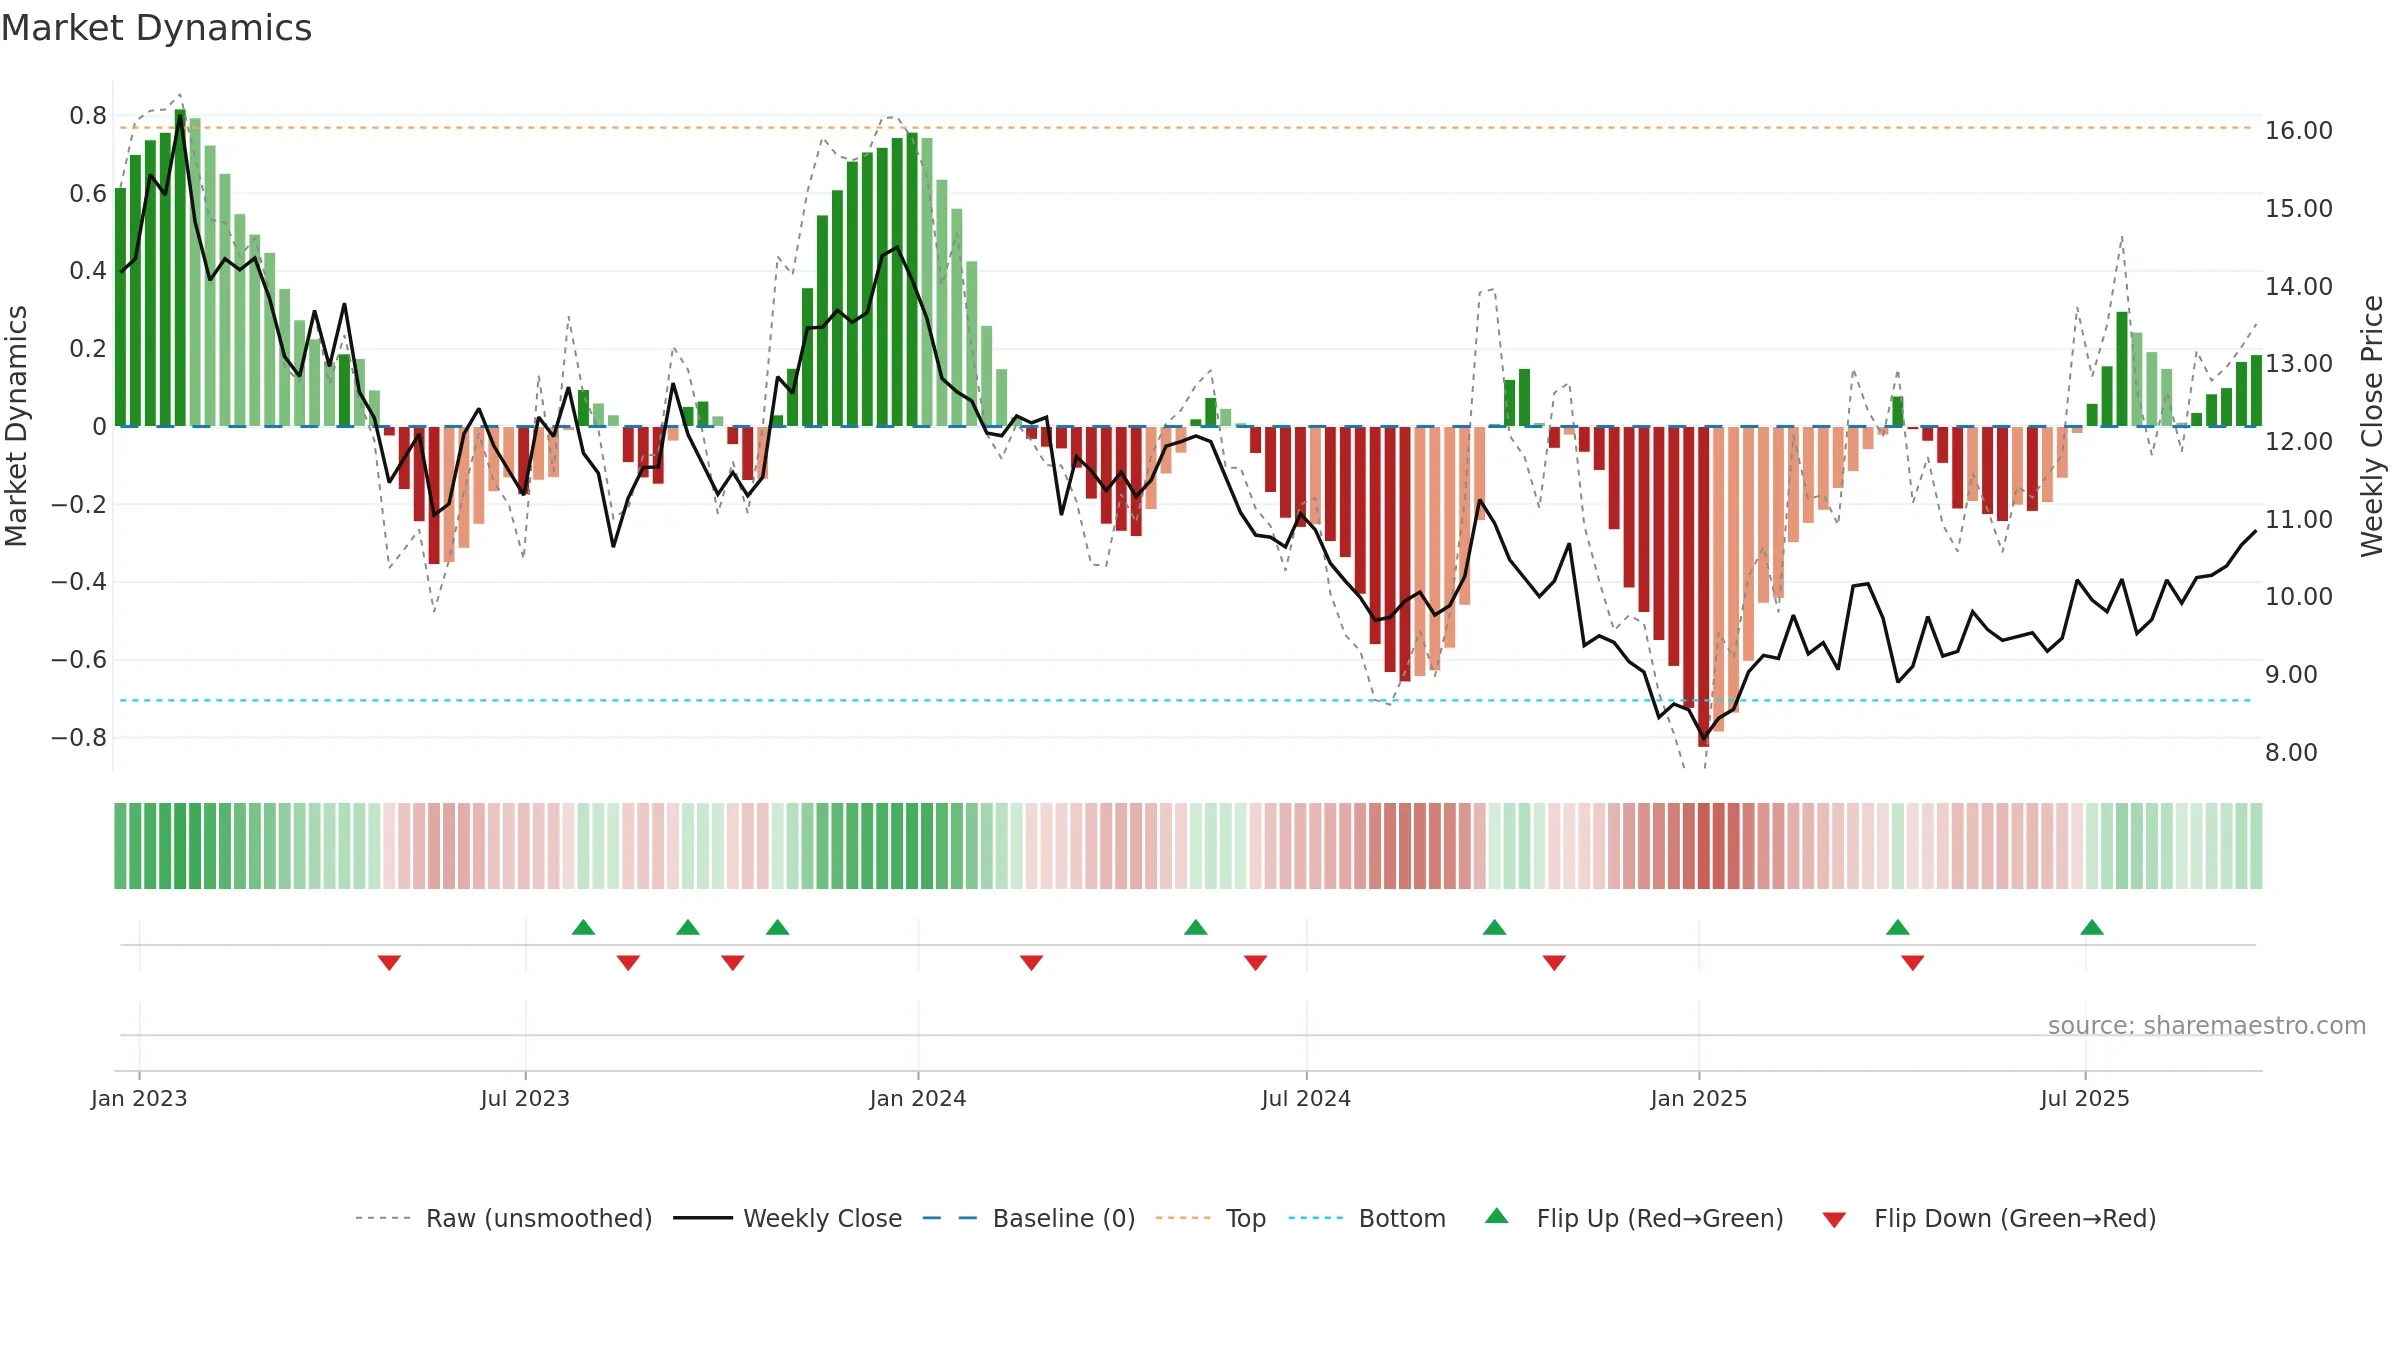Click the first red flip-down triangle after Jan 2024
Image resolution: width=2400 pixels, height=1350 pixels.
[x=1031, y=962]
